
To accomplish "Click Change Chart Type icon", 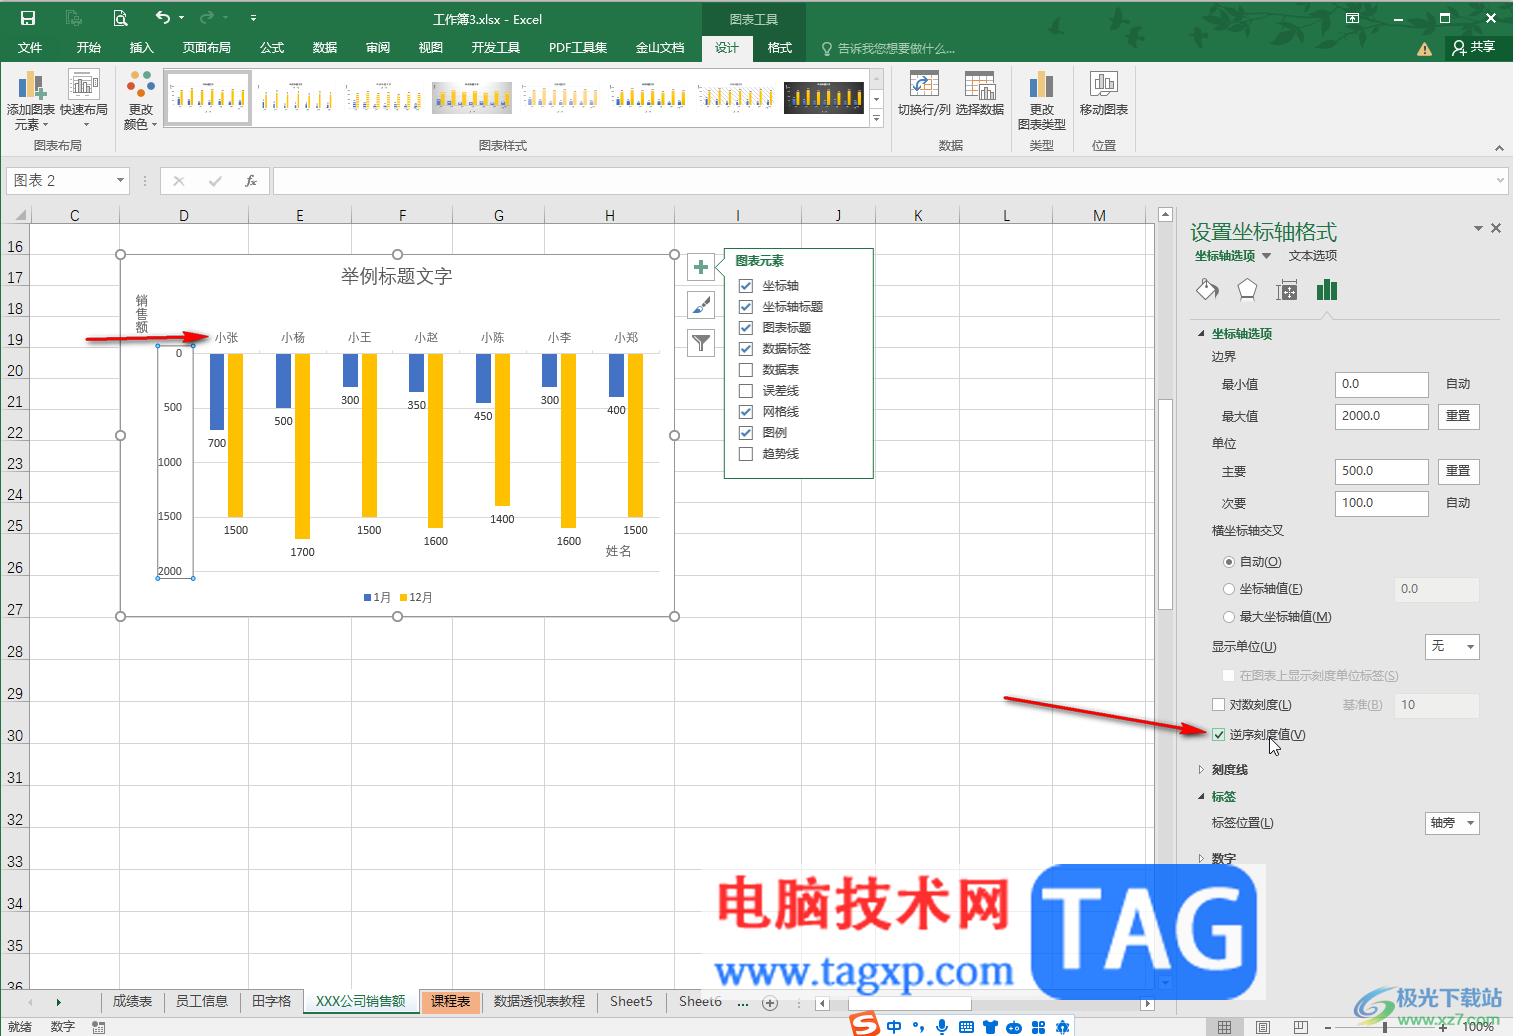I will [1041, 102].
